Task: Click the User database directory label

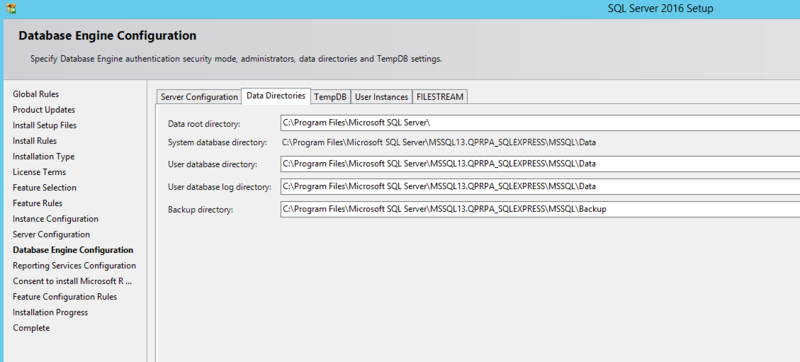Action: [x=212, y=165]
